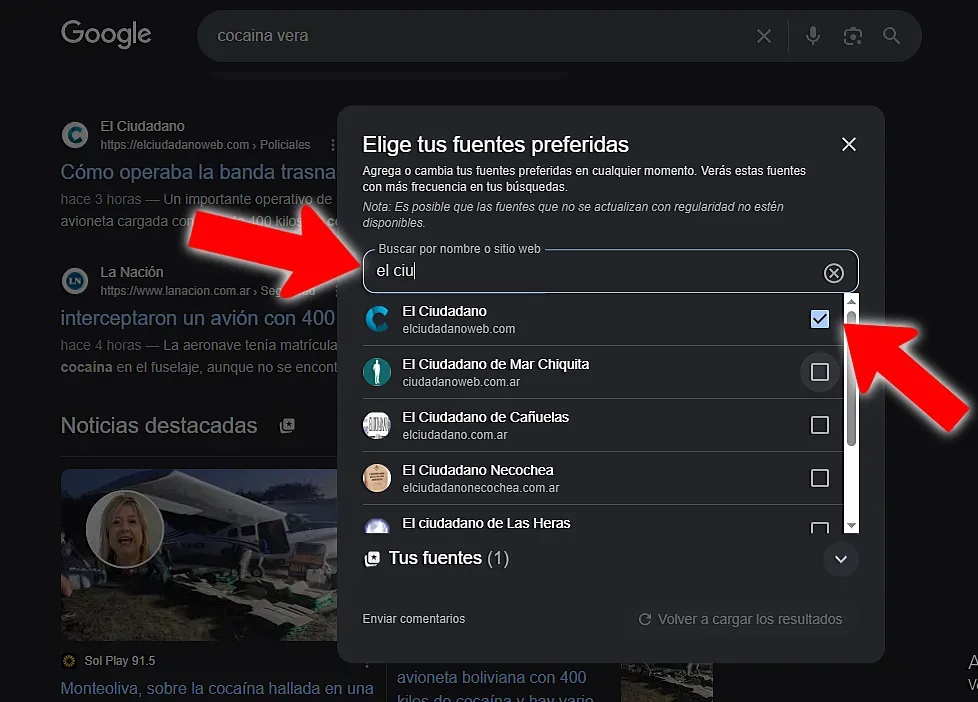Open options menu for El Ciudadano result

332,145
